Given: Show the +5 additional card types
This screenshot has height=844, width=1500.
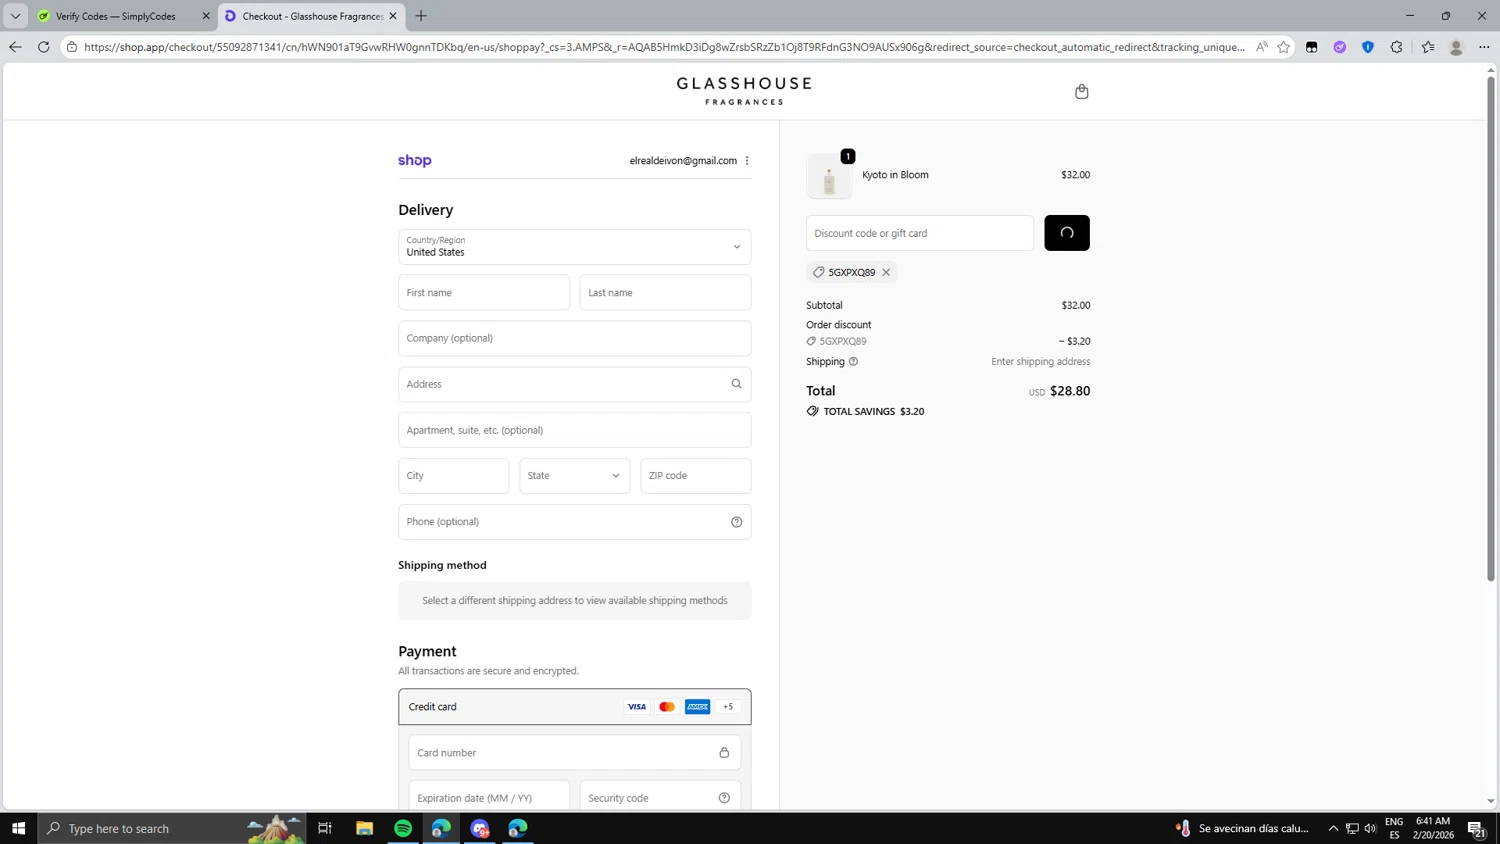Looking at the screenshot, I should click(728, 707).
